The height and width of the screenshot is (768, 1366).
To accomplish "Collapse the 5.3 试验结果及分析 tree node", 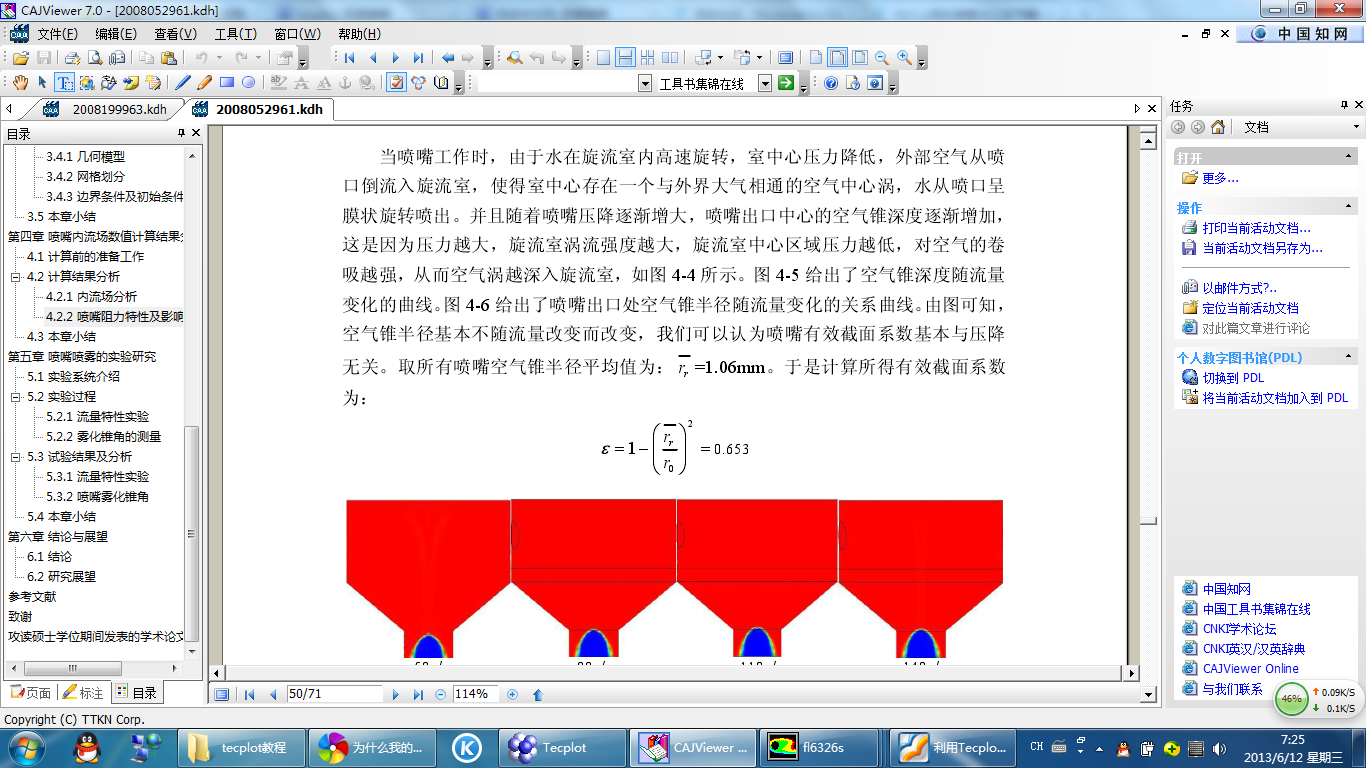I will coord(16,457).
